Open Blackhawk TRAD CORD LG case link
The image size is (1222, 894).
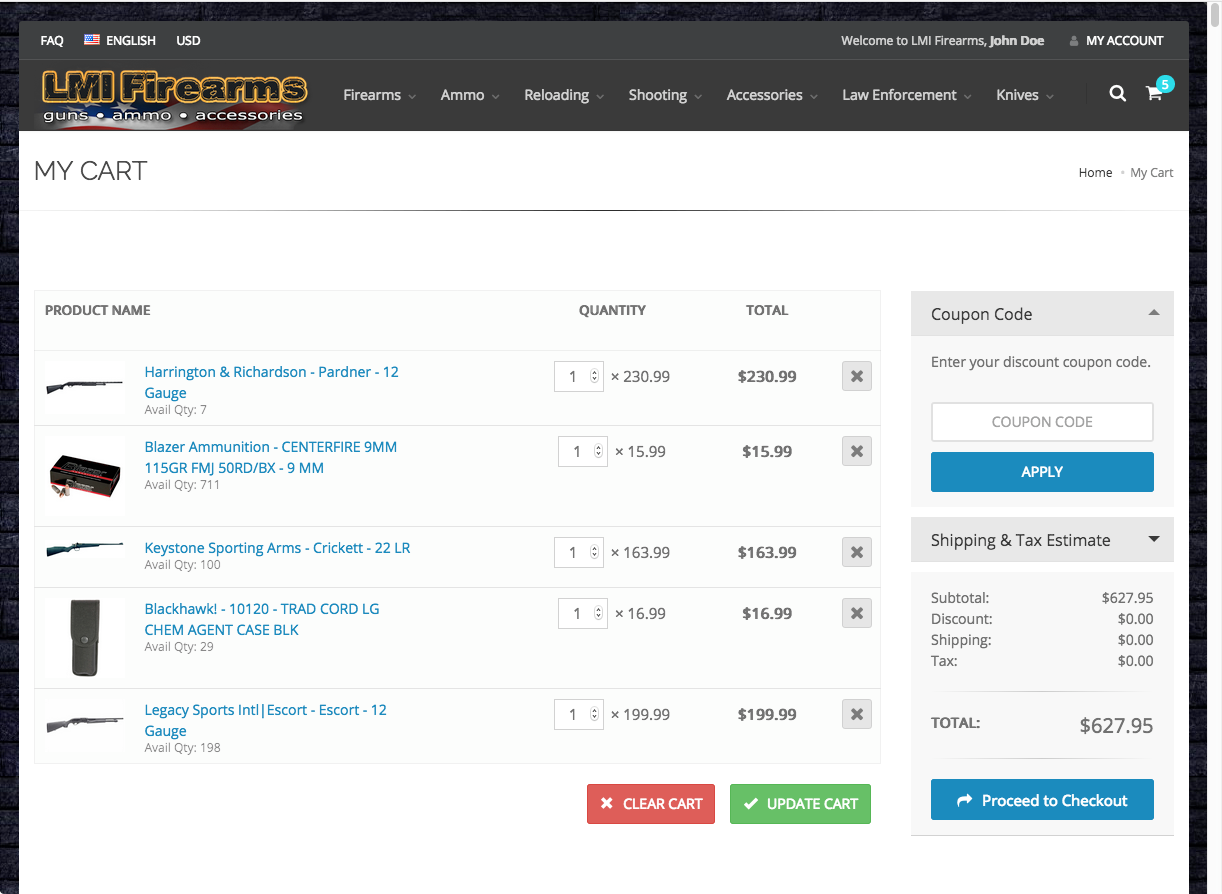pyautogui.click(x=262, y=619)
